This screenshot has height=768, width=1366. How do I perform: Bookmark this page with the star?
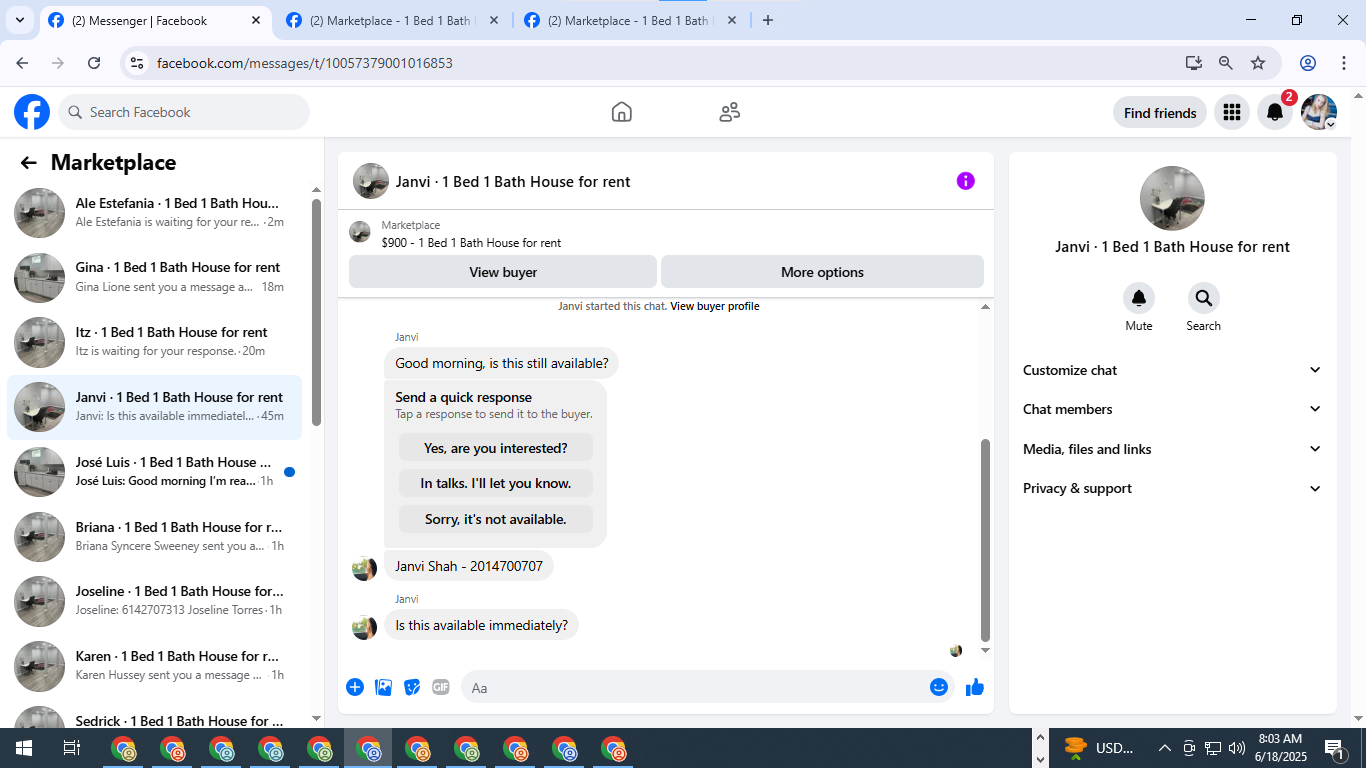click(1258, 63)
